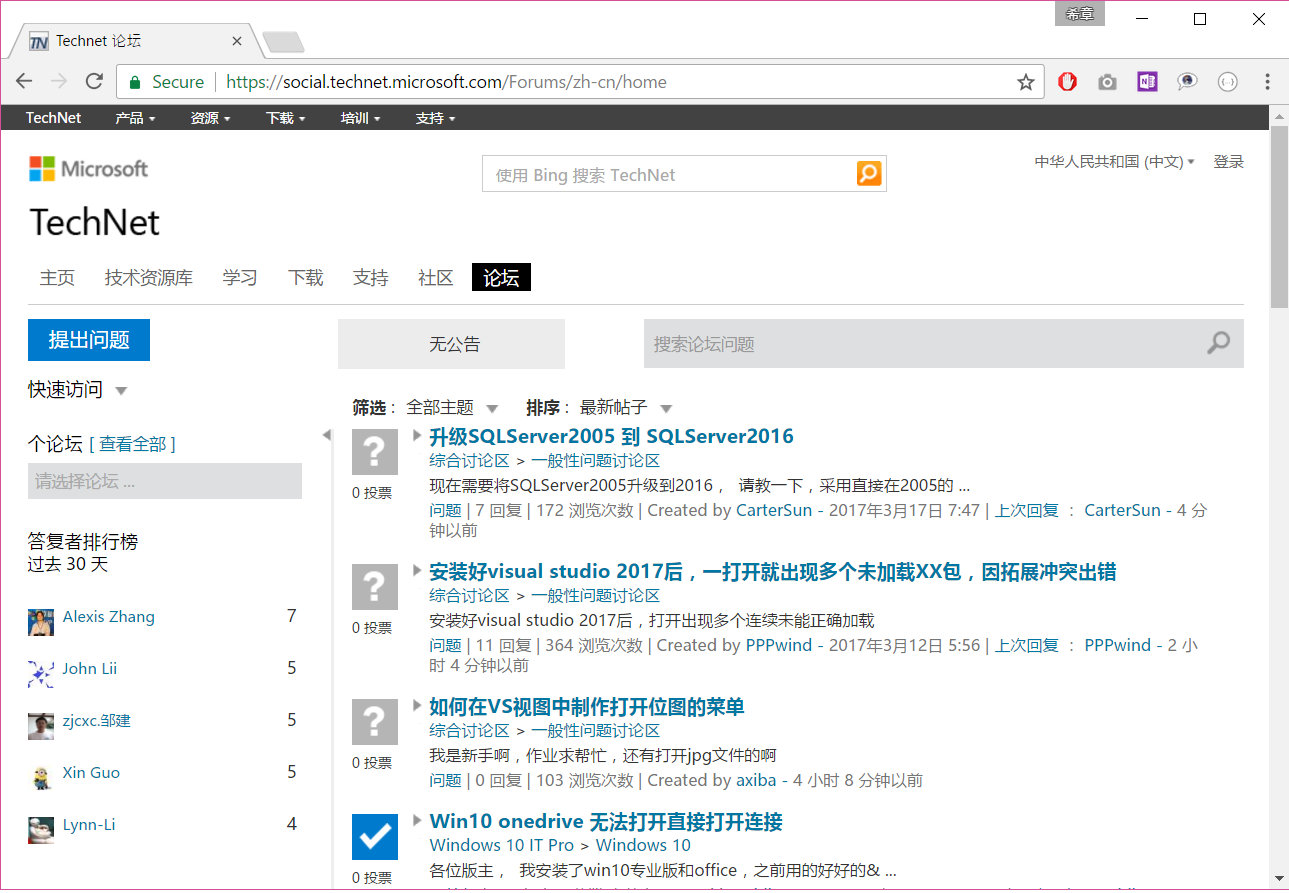The height and width of the screenshot is (893, 1289).
Task: Click the orange Bing search icon
Action: pos(869,174)
